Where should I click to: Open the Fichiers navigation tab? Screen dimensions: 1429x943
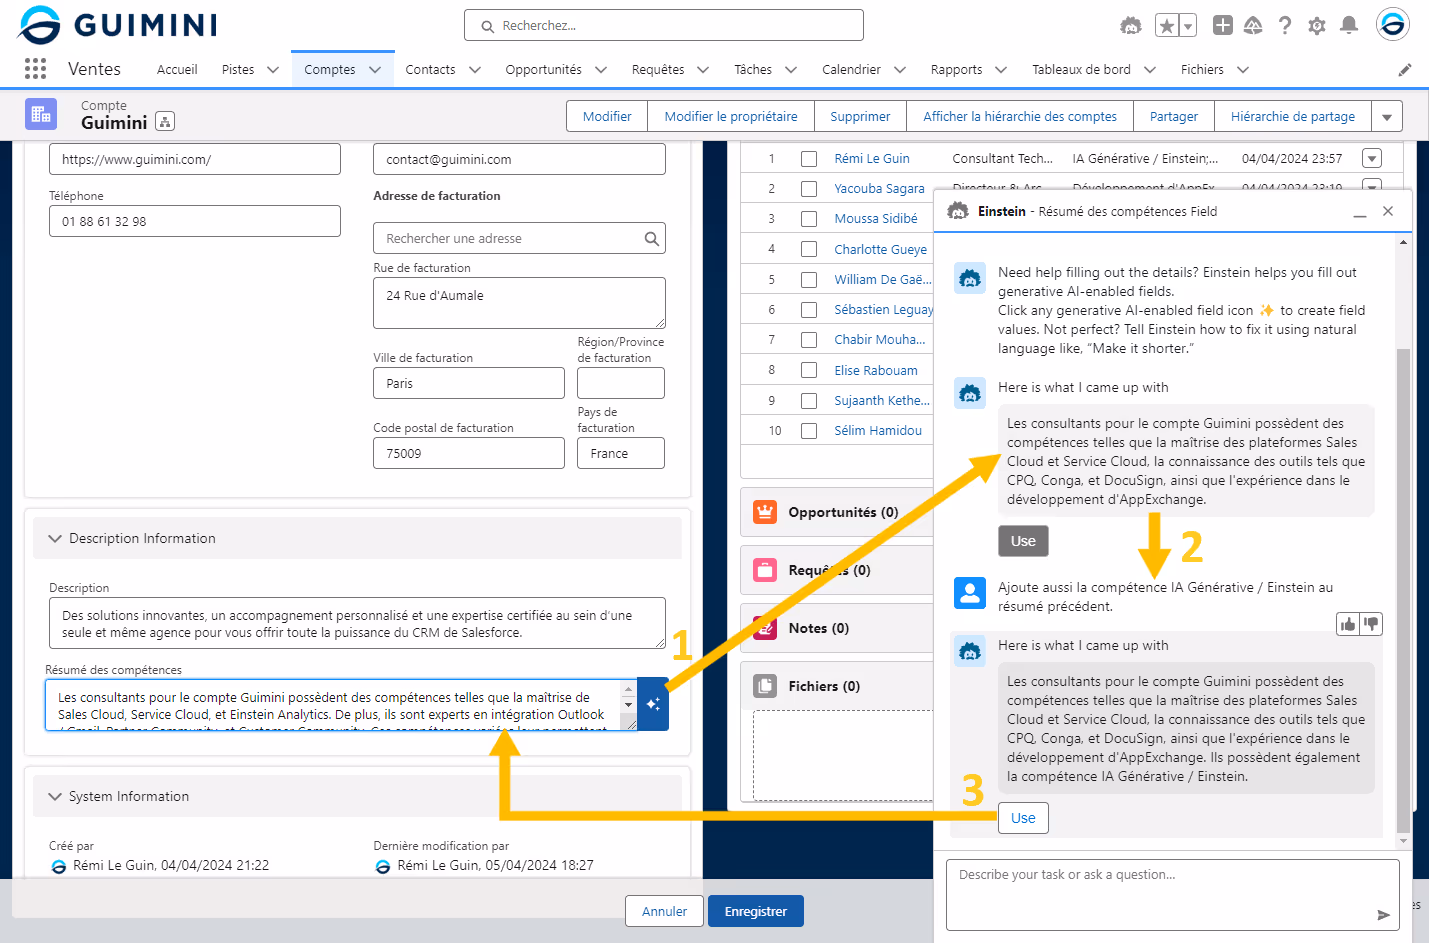(1202, 70)
